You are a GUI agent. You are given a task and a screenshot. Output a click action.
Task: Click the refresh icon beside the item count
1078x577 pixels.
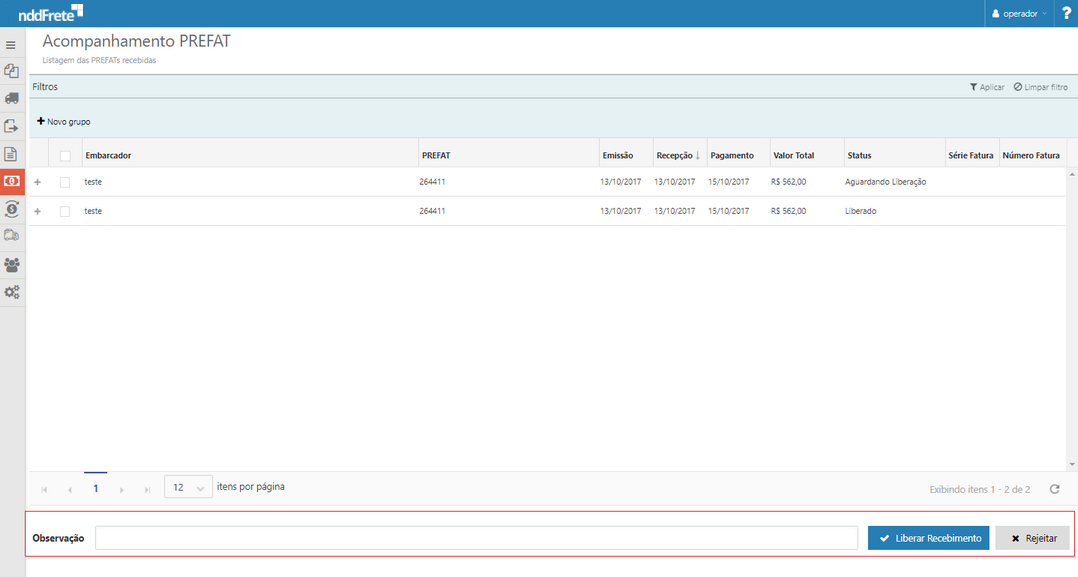(1054, 489)
